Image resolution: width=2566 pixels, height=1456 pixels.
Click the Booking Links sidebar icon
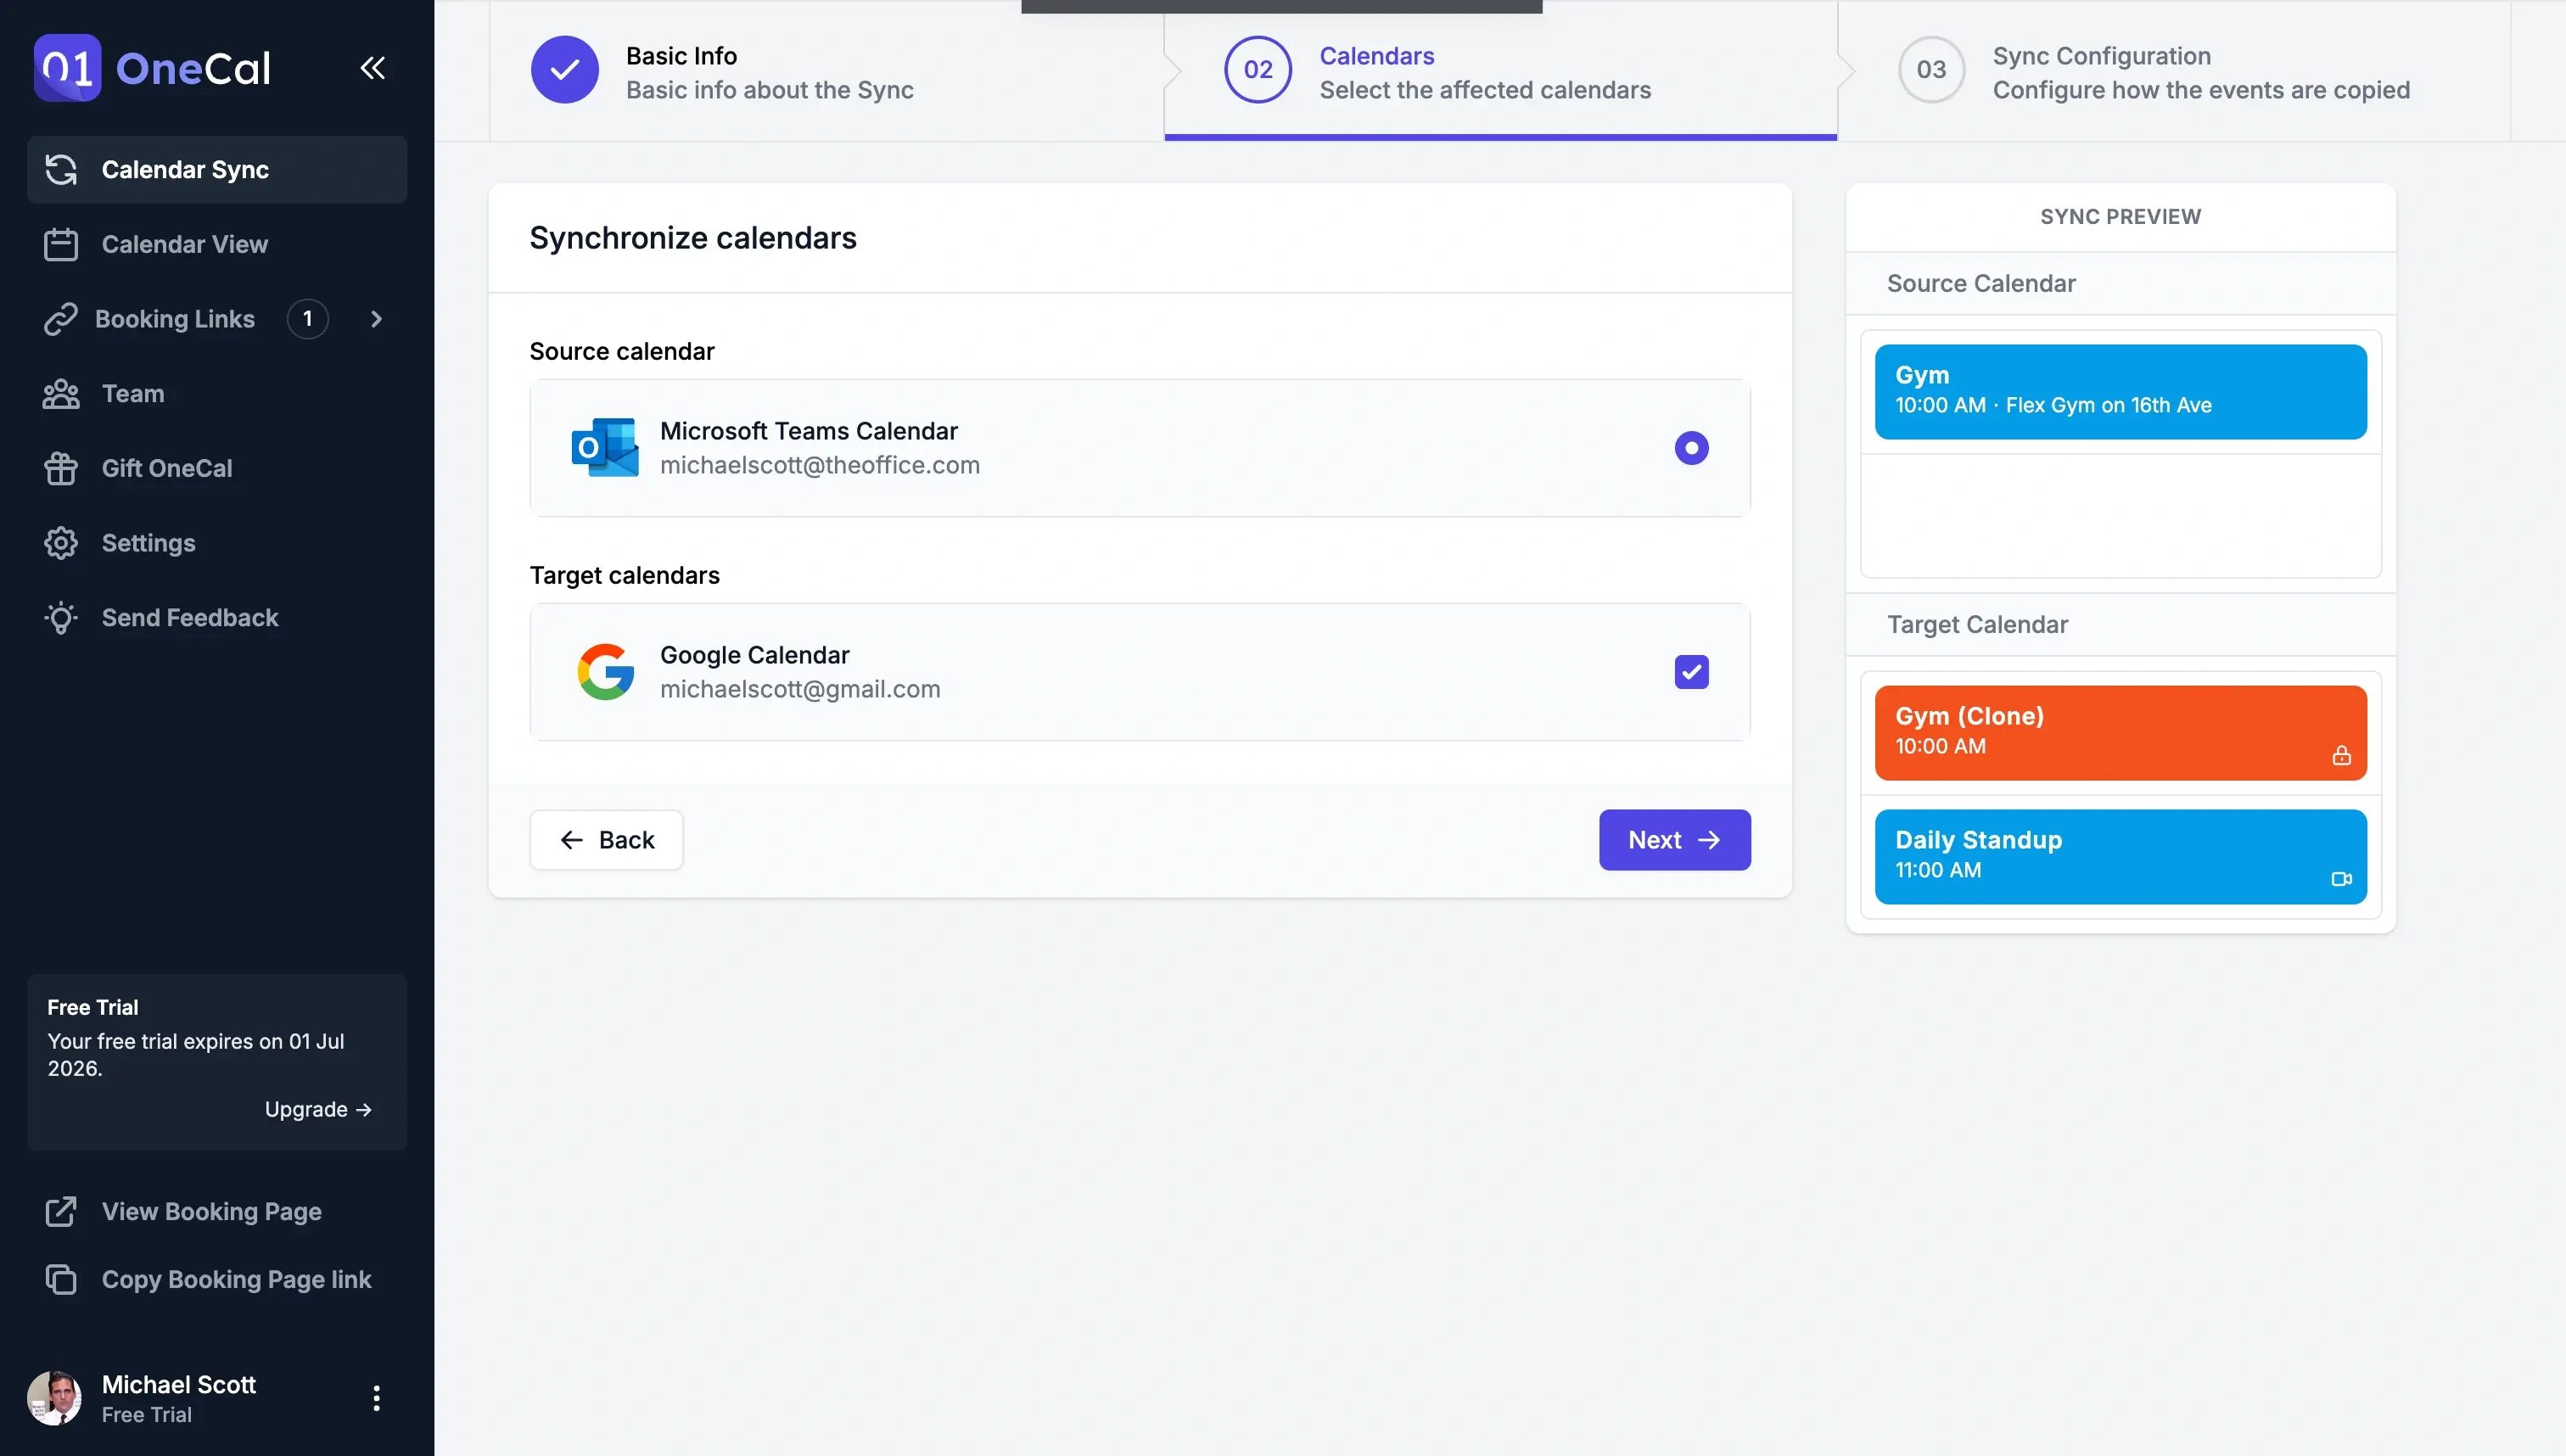click(x=60, y=321)
